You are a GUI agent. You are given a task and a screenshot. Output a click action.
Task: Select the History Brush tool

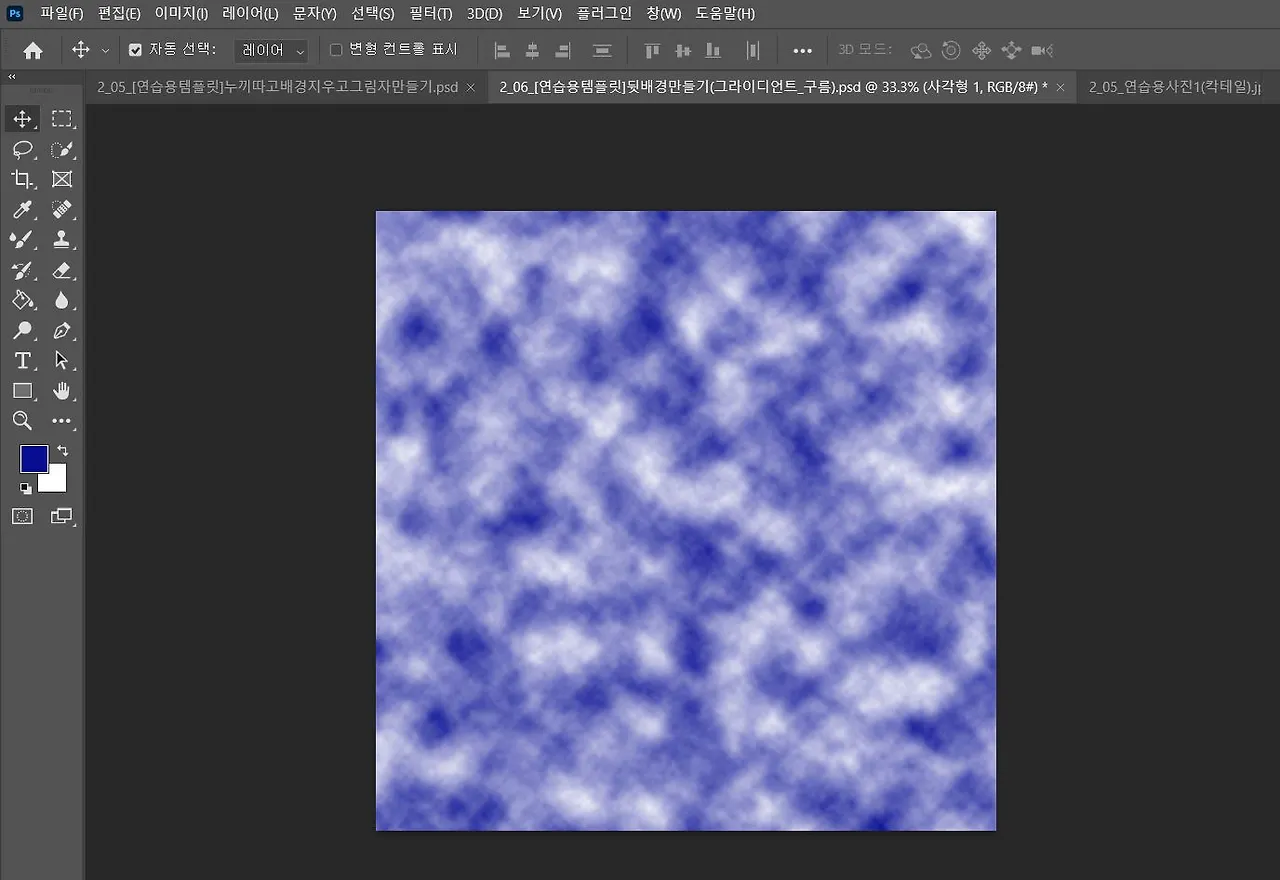[22, 270]
